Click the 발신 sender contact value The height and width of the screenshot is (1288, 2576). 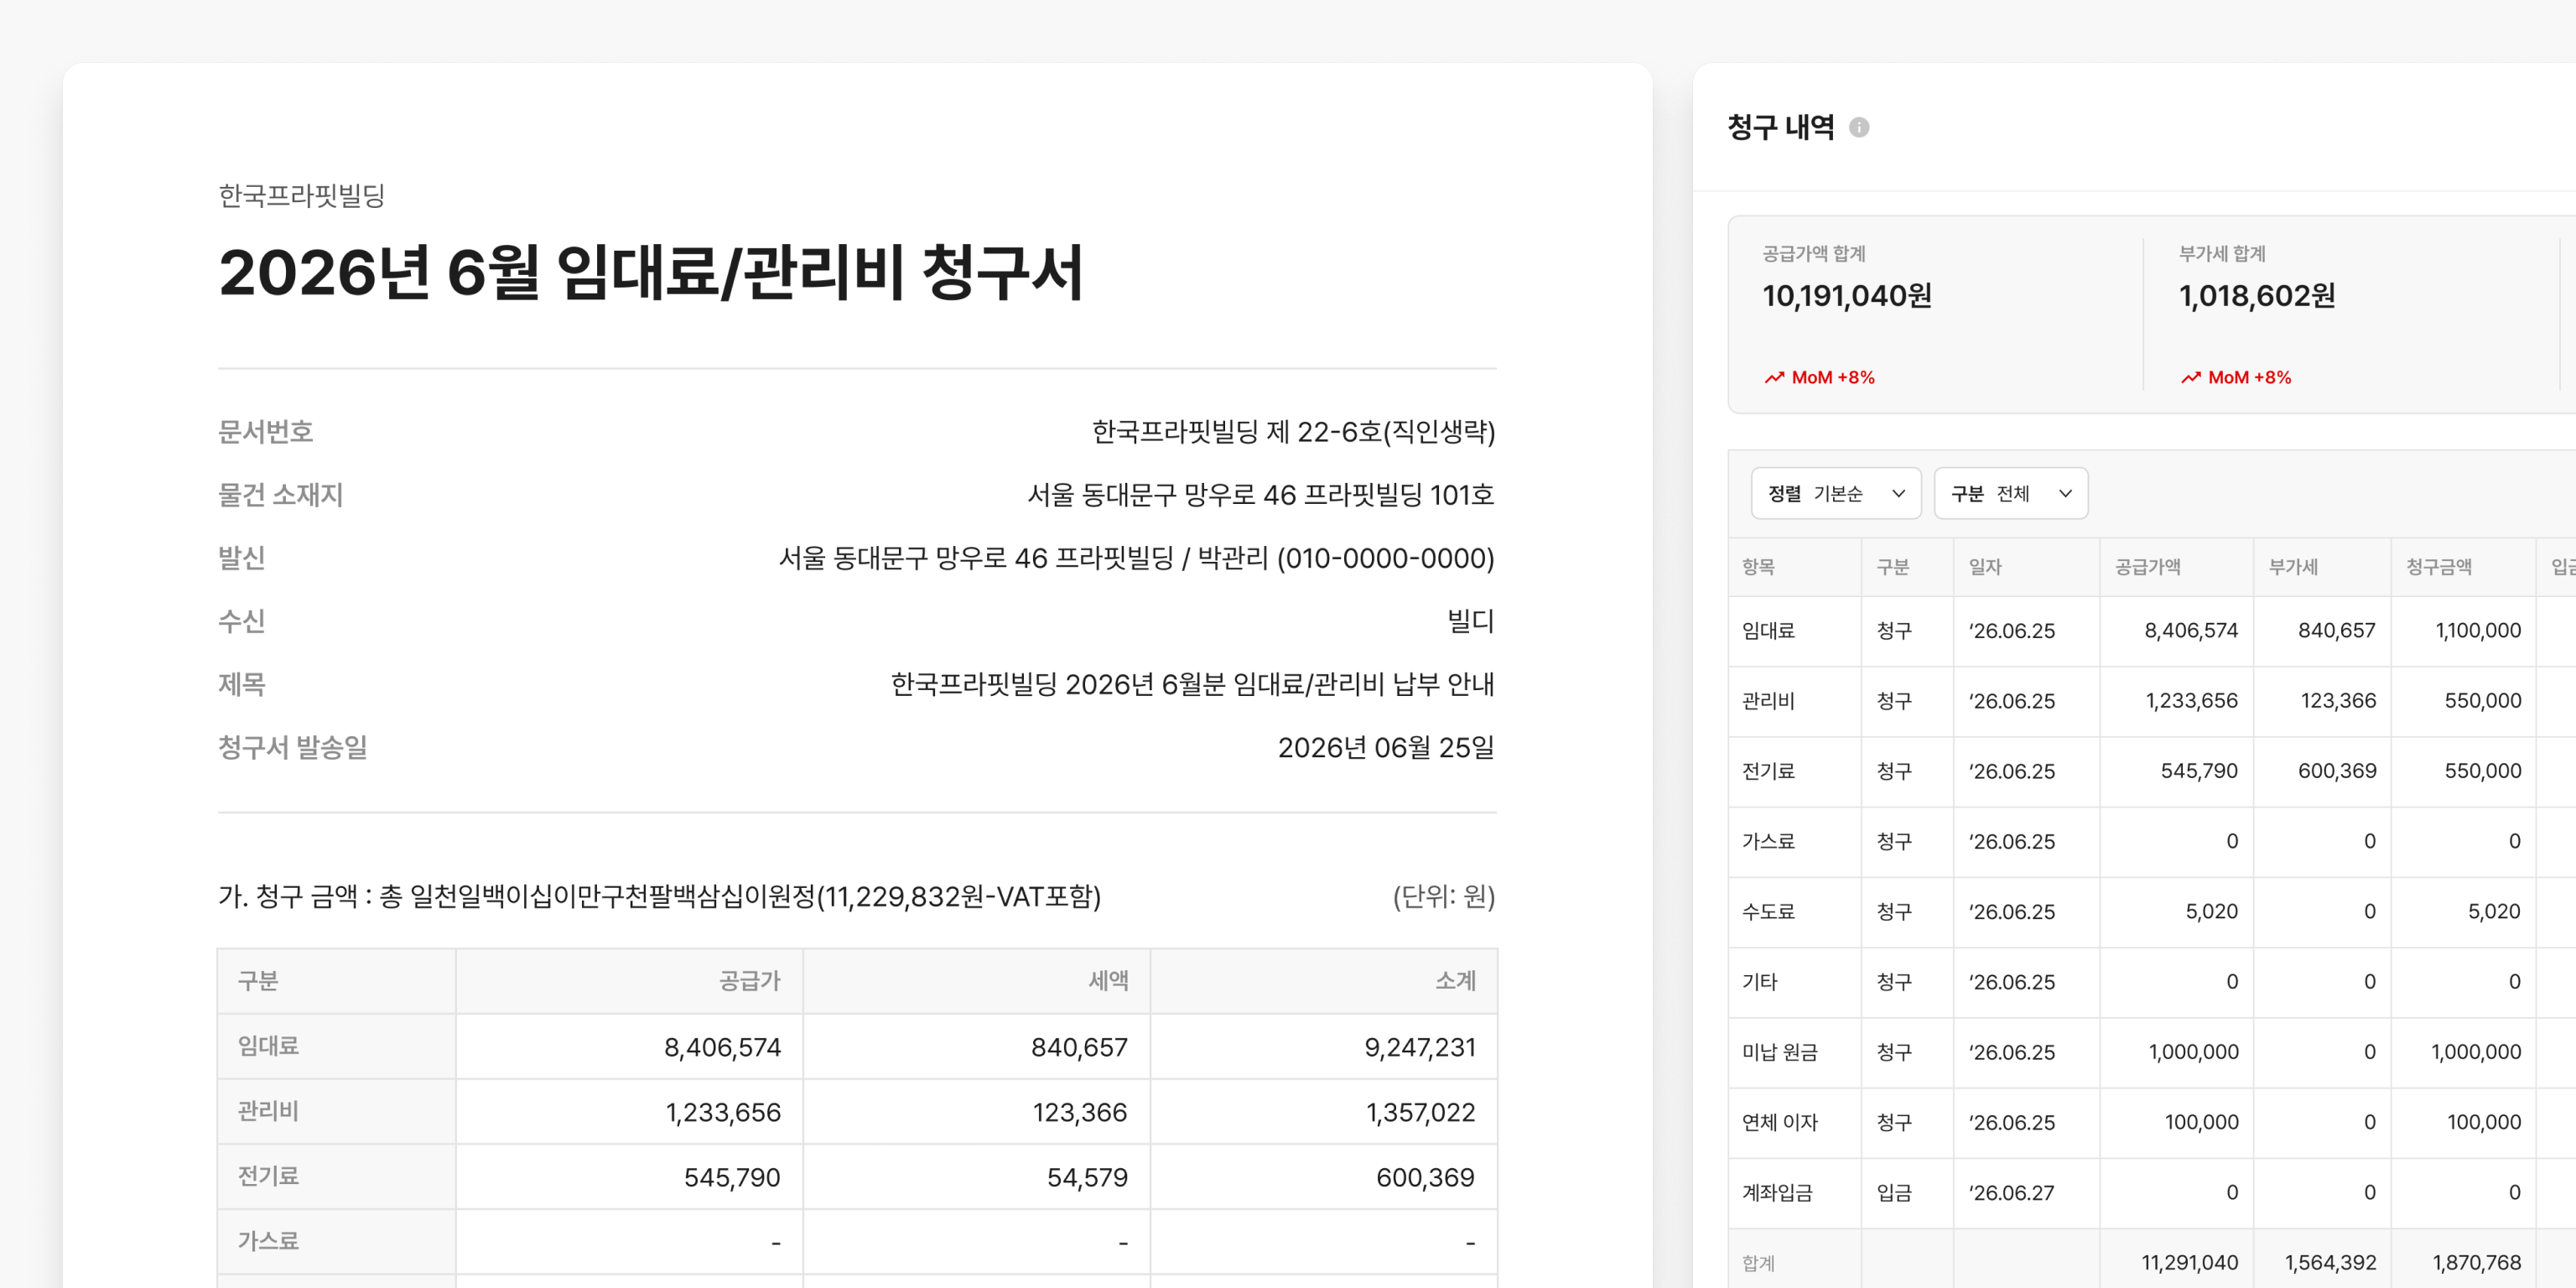click(1137, 558)
